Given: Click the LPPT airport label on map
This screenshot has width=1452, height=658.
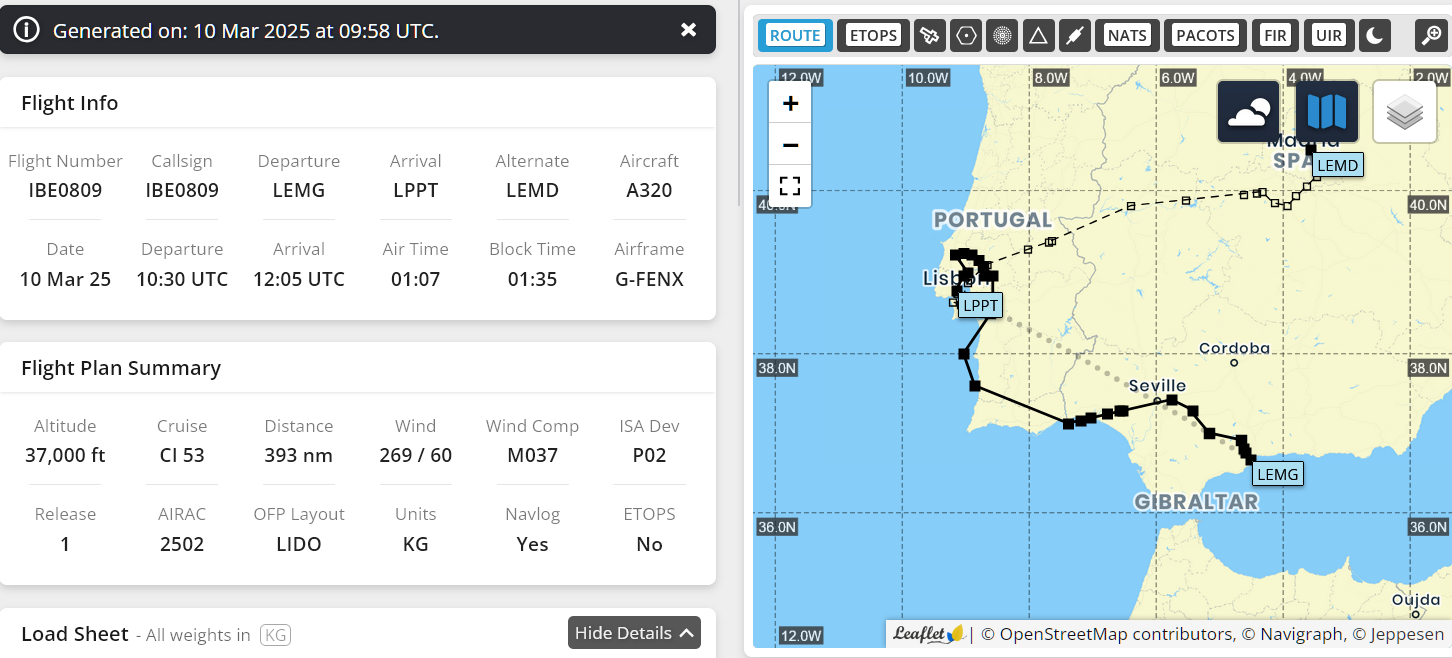Looking at the screenshot, I should click(x=980, y=306).
